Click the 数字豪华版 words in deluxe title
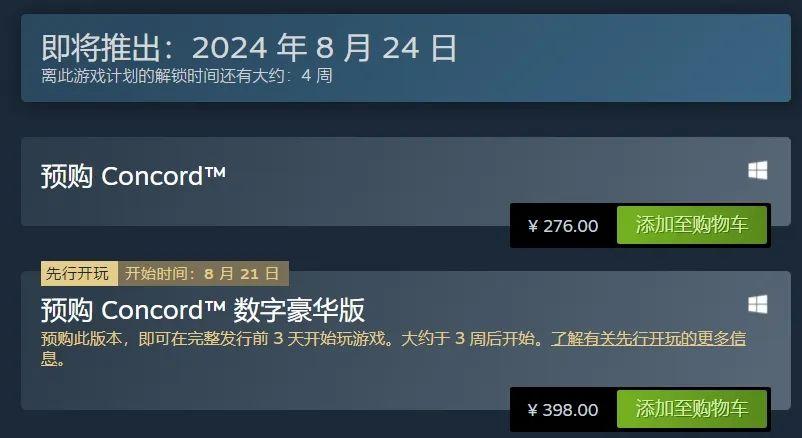This screenshot has width=802, height=438. click(x=299, y=310)
